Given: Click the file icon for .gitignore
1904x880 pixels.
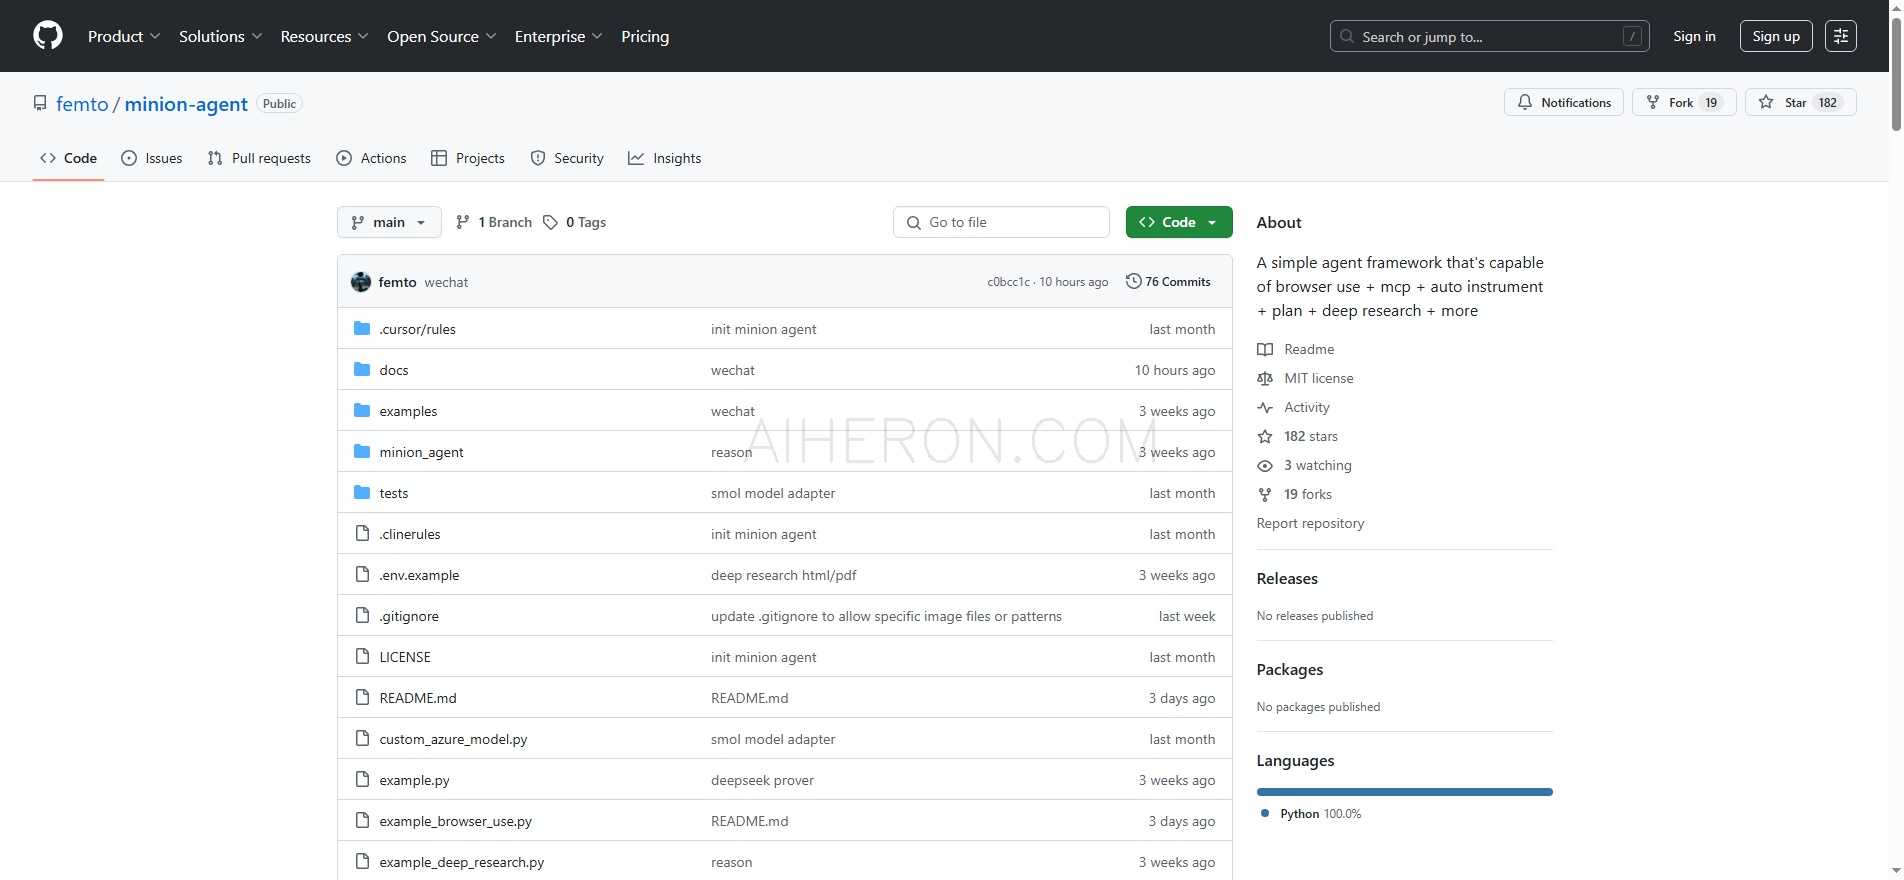Looking at the screenshot, I should pyautogui.click(x=362, y=615).
